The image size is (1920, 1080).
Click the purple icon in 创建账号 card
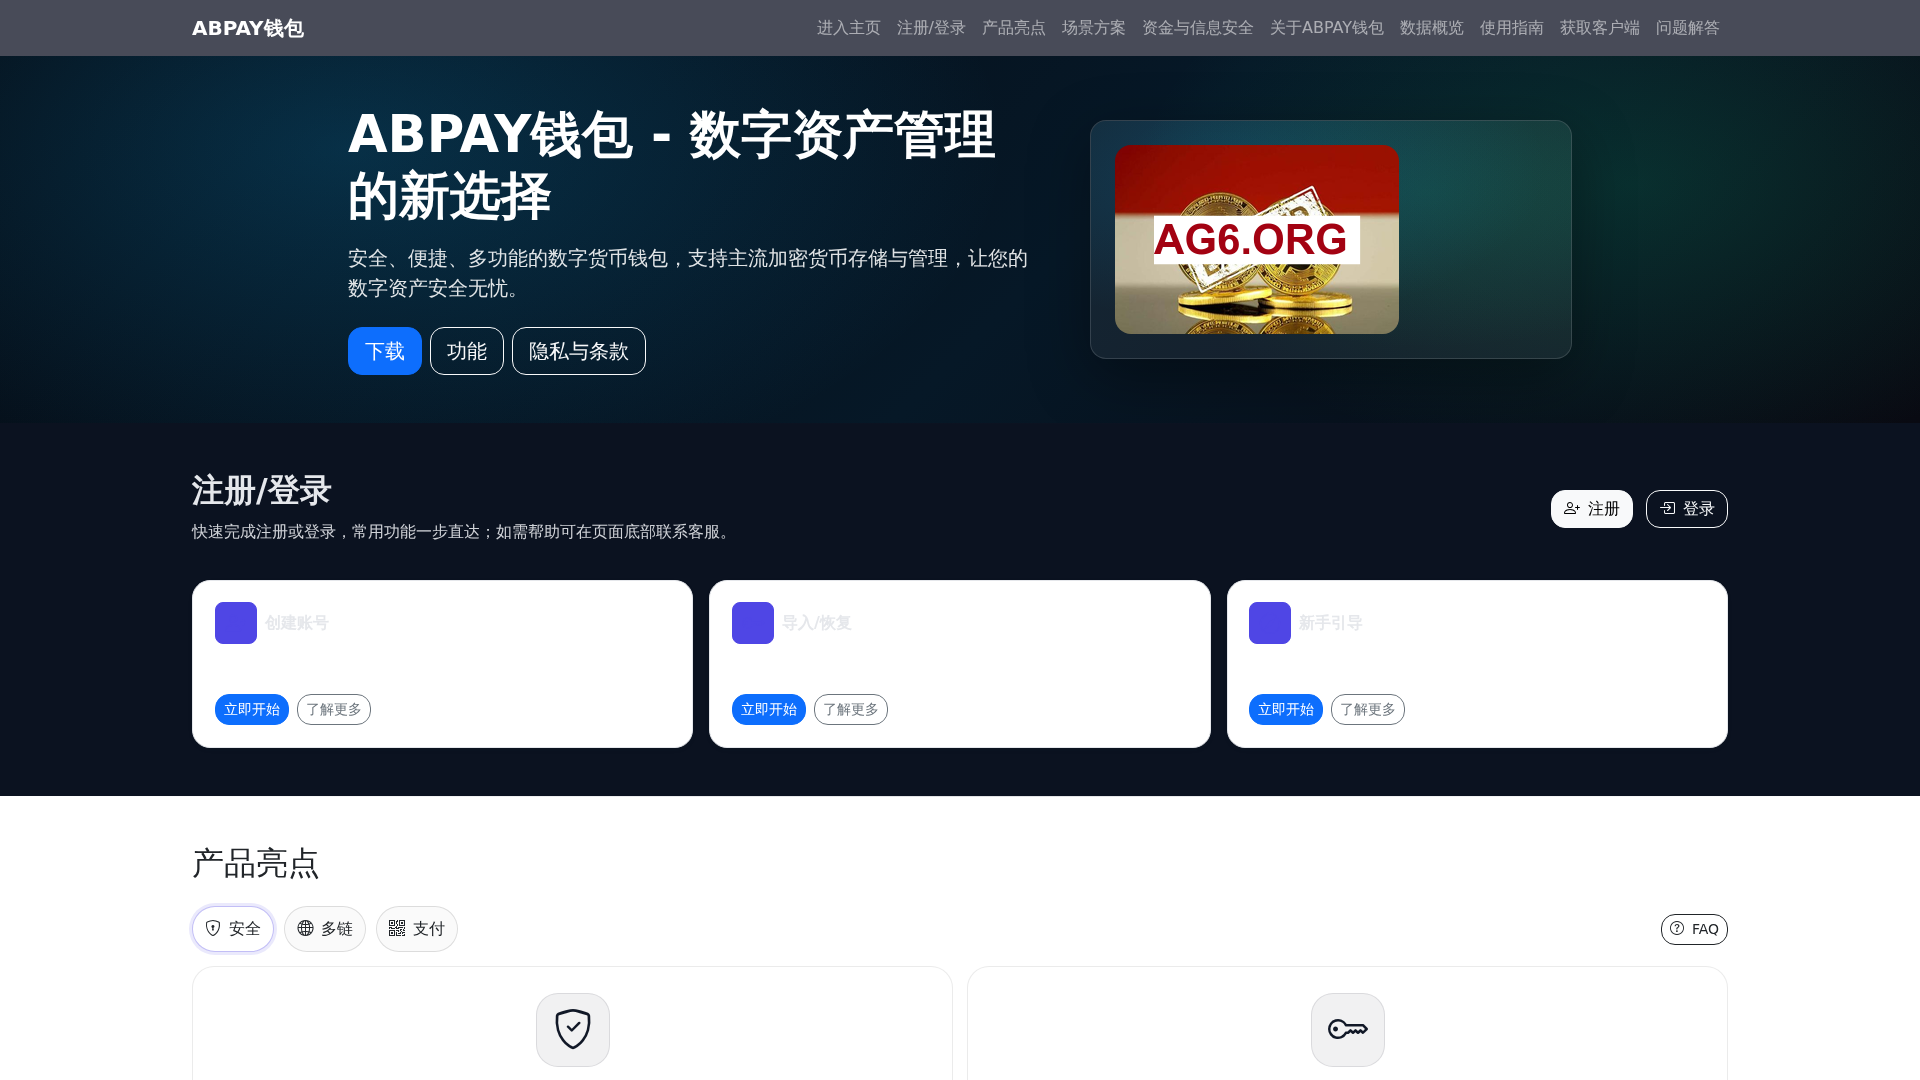click(236, 623)
